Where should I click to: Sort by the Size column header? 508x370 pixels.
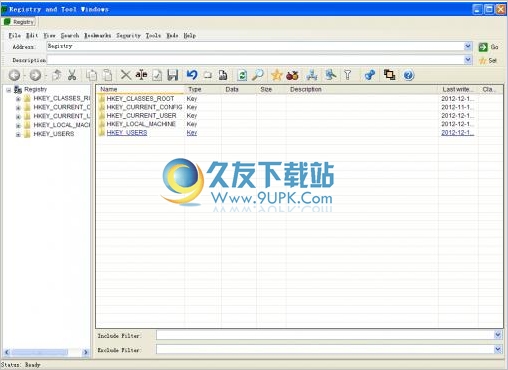[x=271, y=89]
